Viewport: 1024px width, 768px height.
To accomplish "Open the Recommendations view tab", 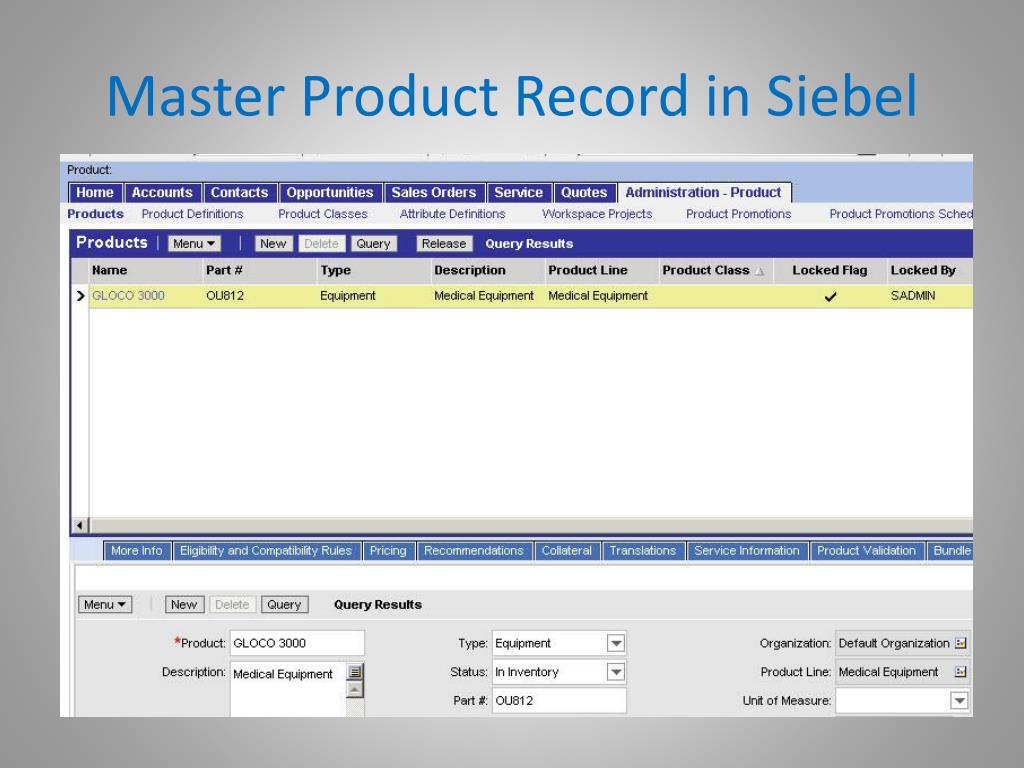I will (x=473, y=551).
